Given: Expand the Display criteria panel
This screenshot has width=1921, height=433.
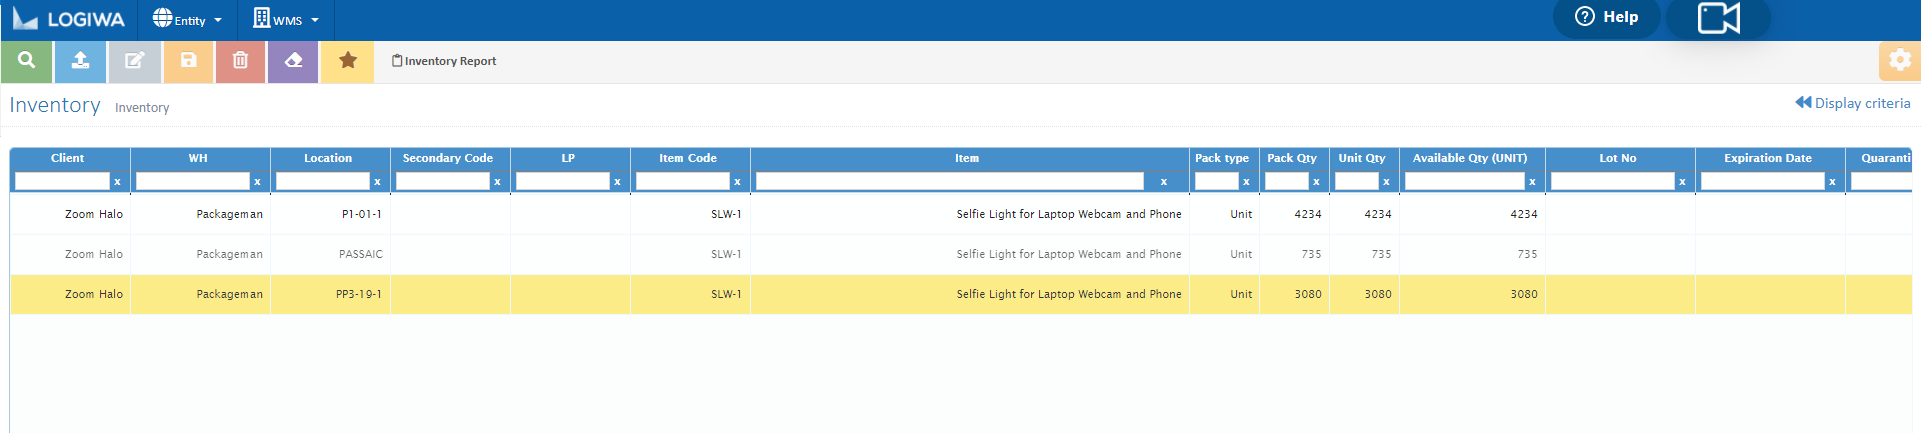Looking at the screenshot, I should 1853,103.
